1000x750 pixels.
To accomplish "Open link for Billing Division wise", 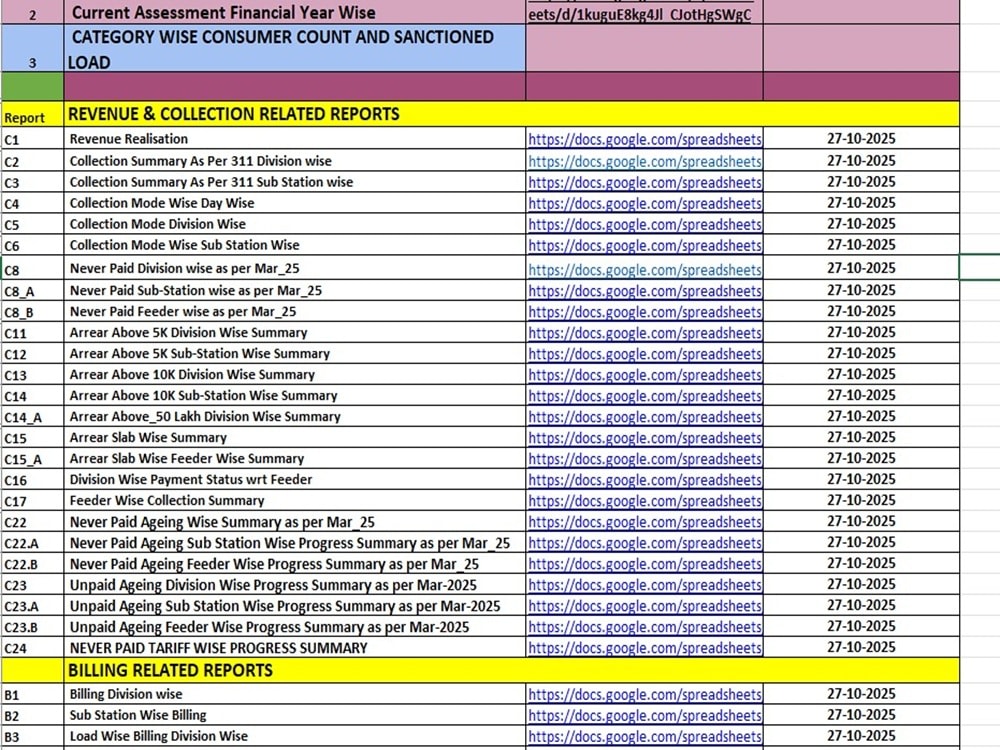I will coord(645,695).
